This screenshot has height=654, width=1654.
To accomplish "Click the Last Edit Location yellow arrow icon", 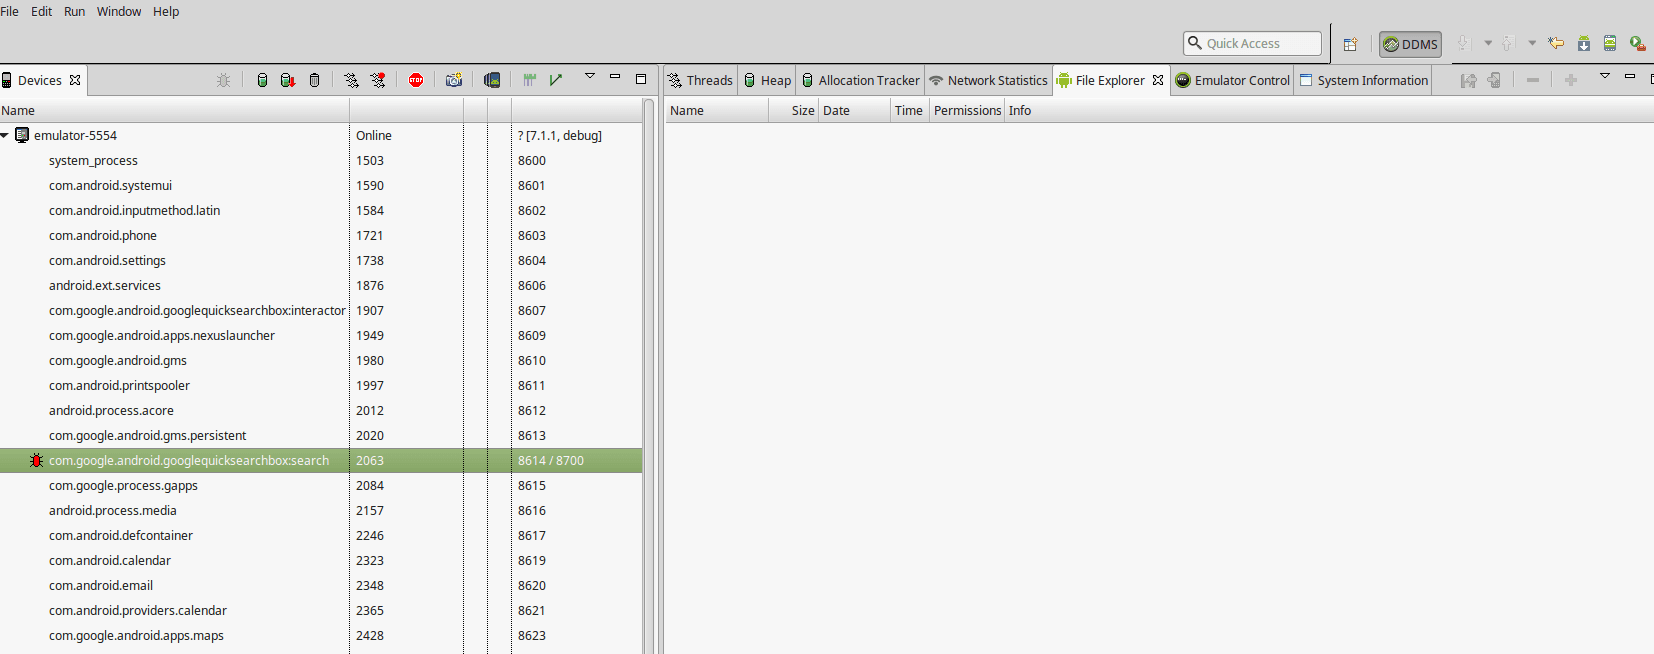I will click(x=1556, y=43).
